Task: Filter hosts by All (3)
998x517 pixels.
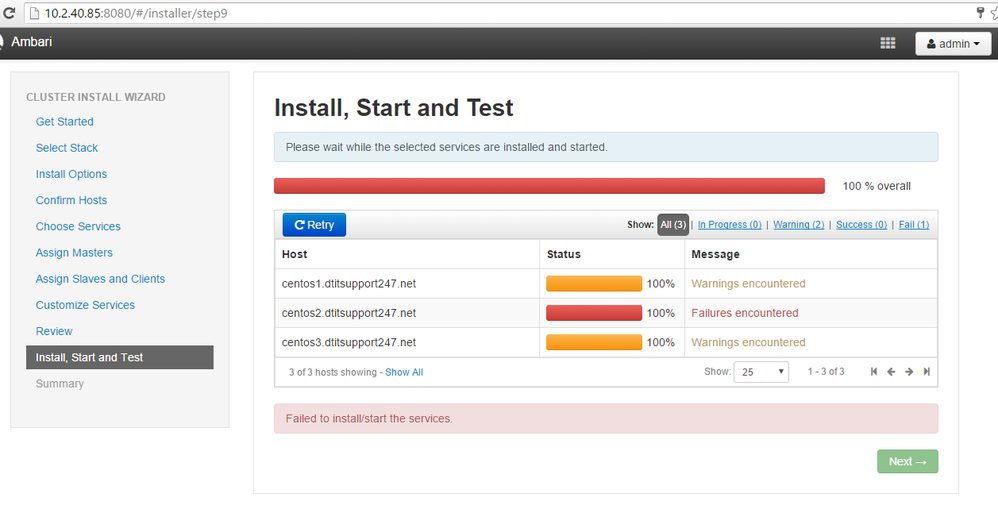Action: point(673,225)
